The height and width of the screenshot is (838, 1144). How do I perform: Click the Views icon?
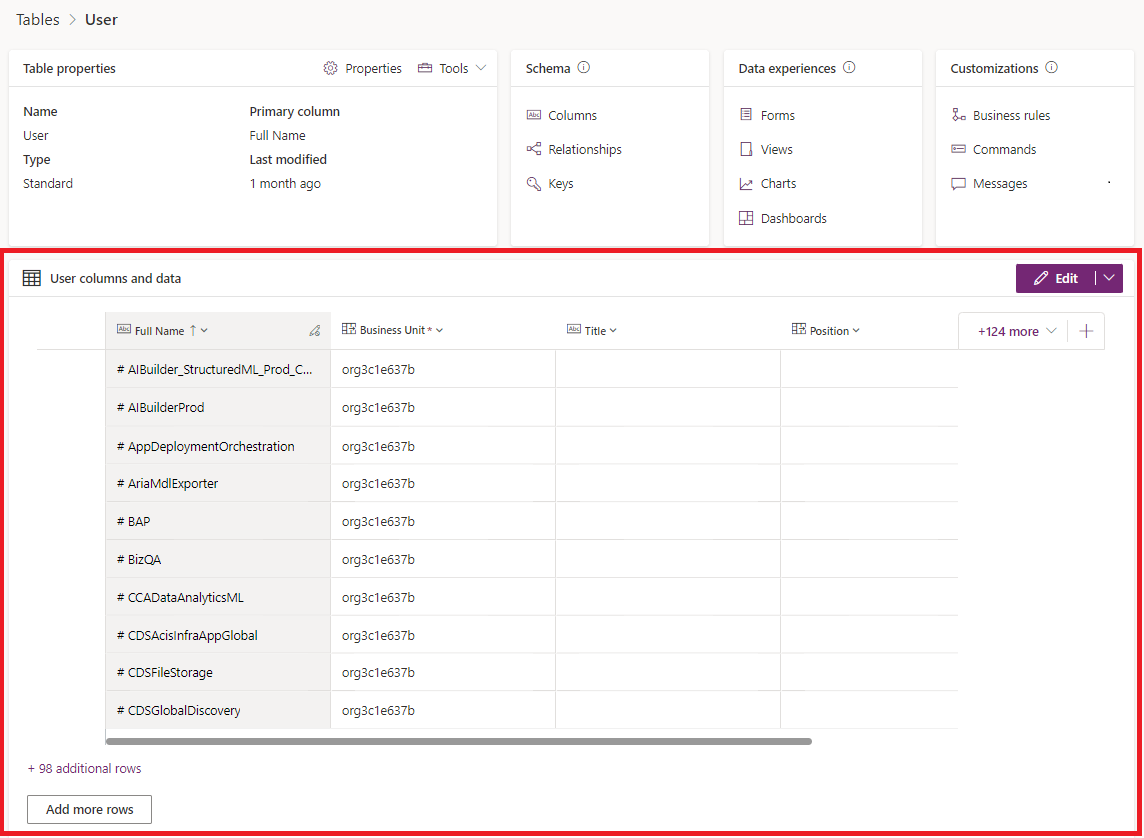pyautogui.click(x=746, y=149)
